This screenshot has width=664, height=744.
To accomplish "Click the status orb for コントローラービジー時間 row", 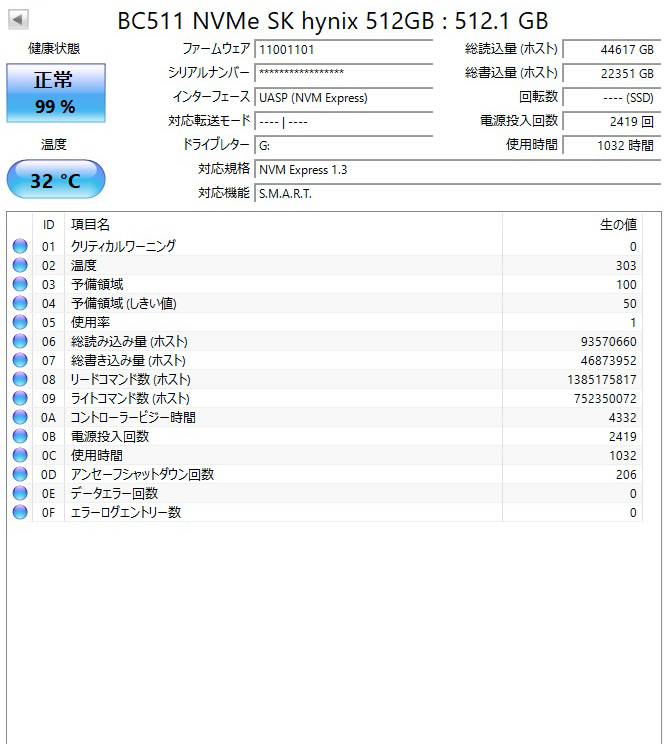I will pyautogui.click(x=20, y=417).
